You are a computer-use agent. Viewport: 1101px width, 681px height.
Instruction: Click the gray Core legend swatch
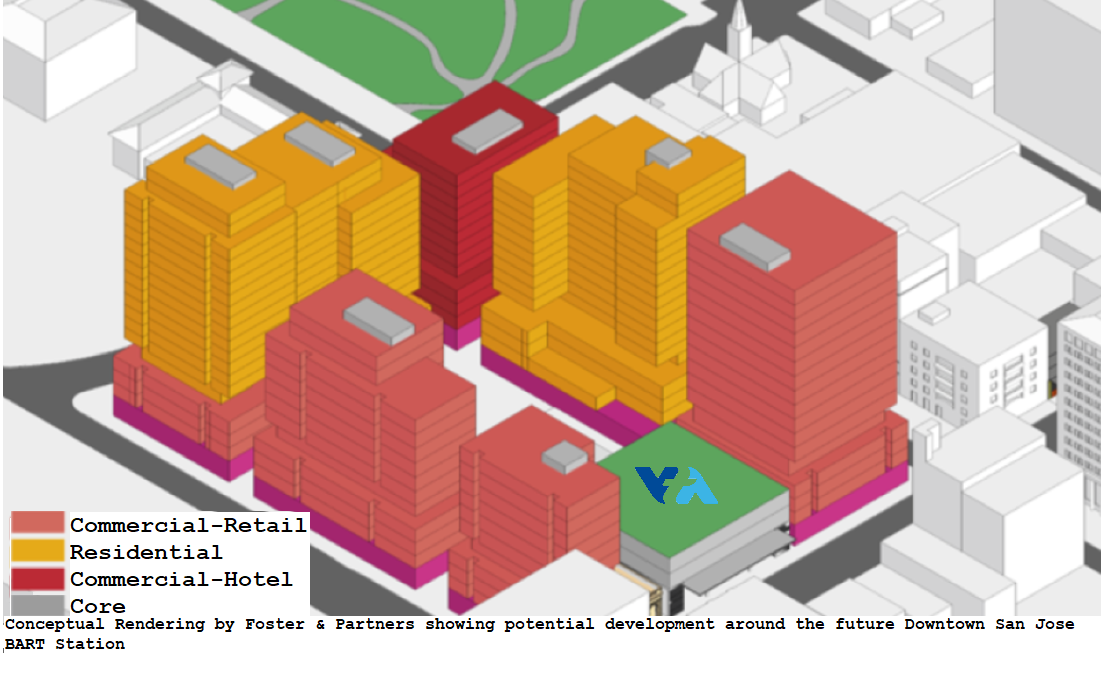tap(38, 604)
